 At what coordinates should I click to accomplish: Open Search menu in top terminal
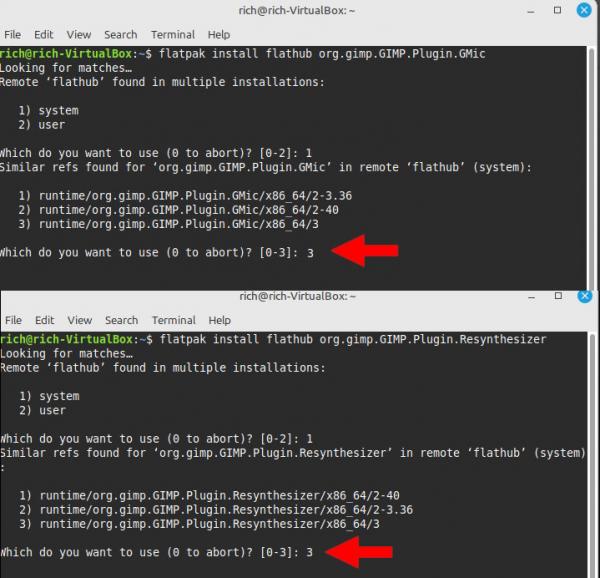[121, 35]
